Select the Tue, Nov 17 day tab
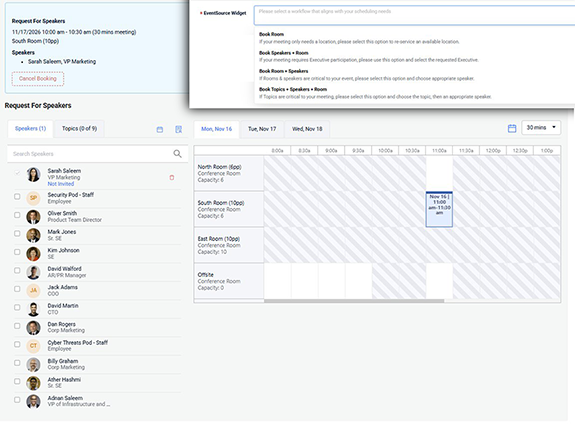 [262, 129]
